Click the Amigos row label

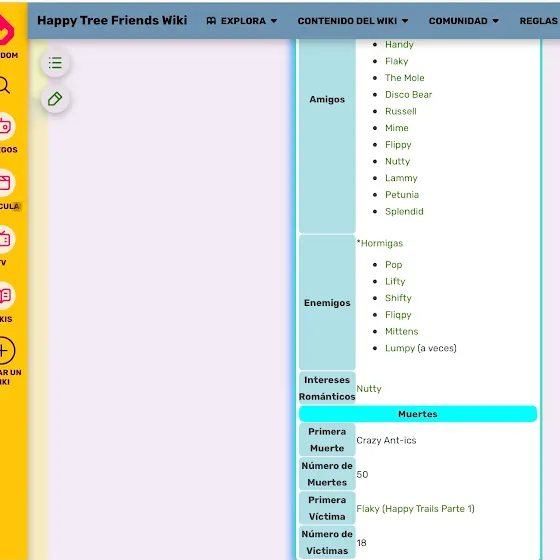[x=327, y=99]
